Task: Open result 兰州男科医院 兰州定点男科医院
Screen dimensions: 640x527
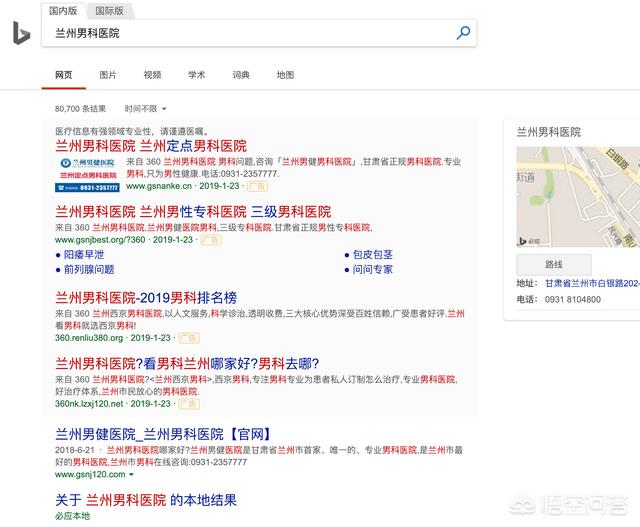Action: [151, 146]
